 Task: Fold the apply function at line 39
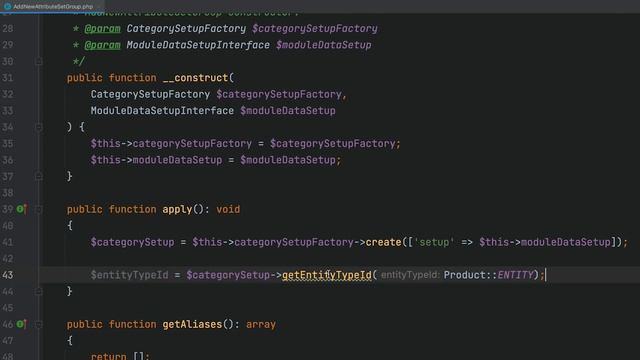38,209
